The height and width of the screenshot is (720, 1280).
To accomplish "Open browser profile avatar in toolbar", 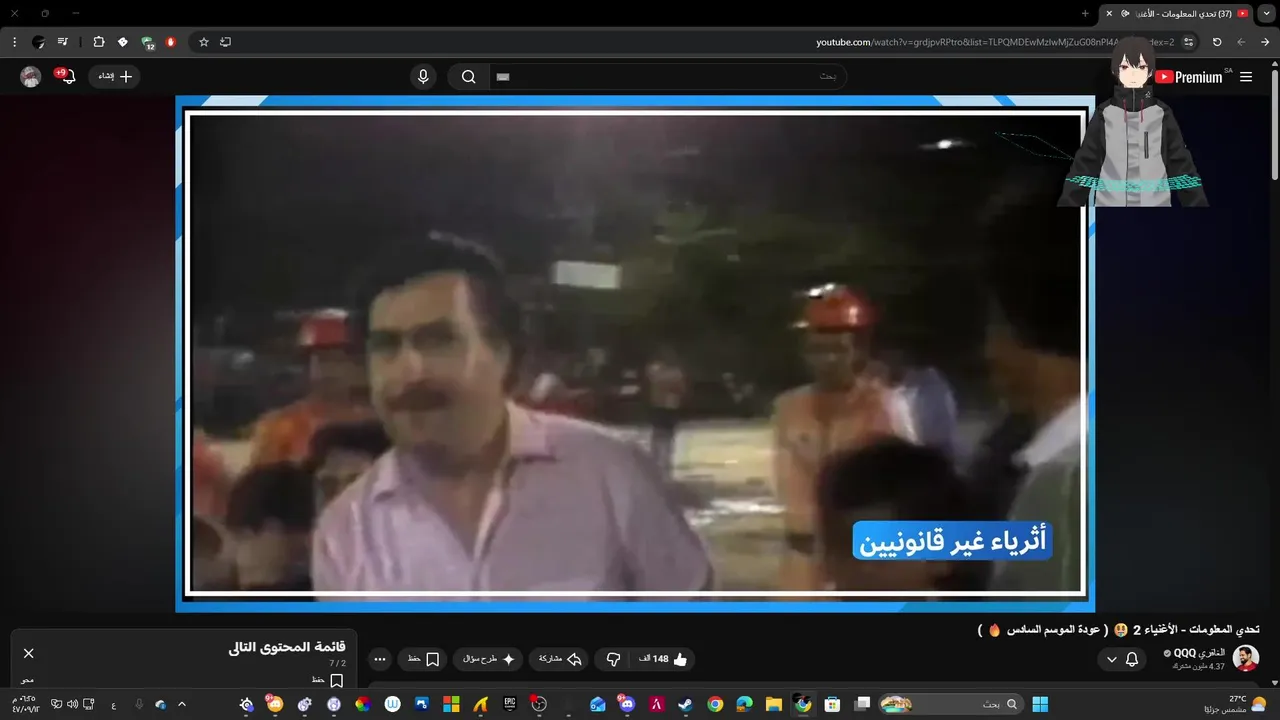I will (39, 42).
